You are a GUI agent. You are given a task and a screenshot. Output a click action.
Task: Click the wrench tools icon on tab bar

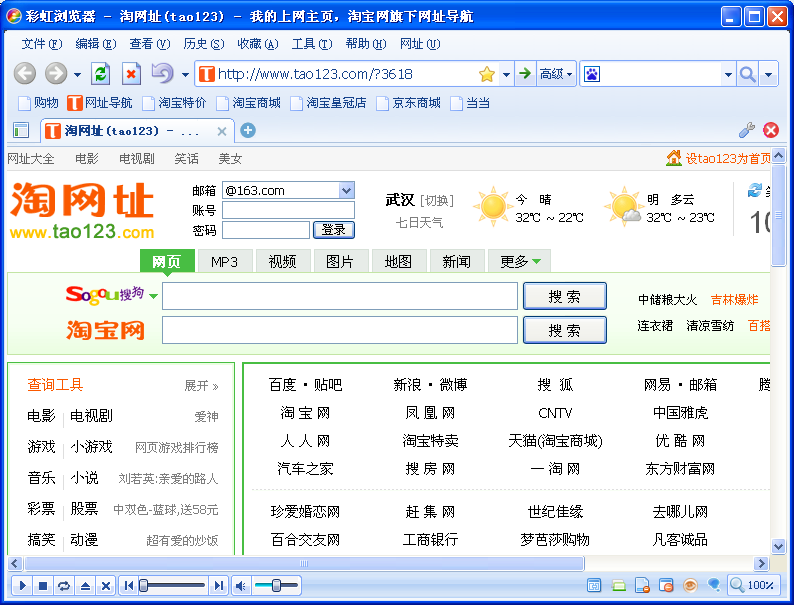pos(746,130)
